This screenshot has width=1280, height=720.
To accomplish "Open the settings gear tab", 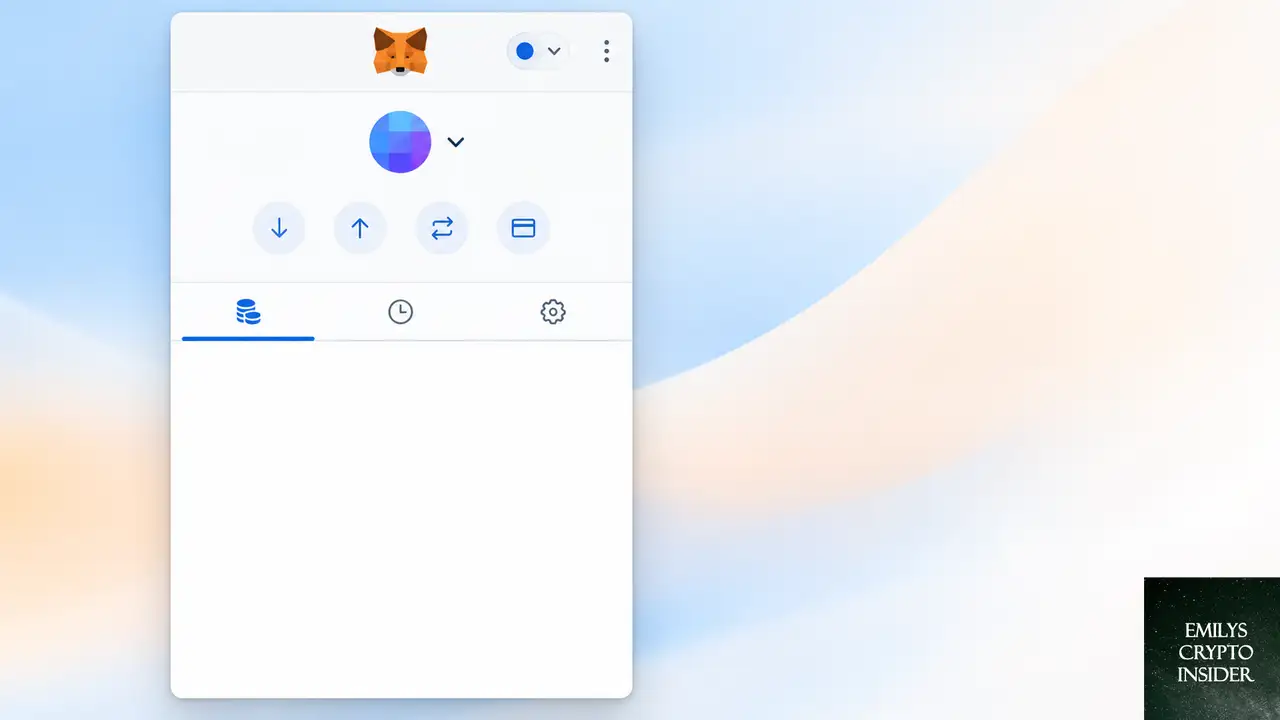I will pos(553,312).
